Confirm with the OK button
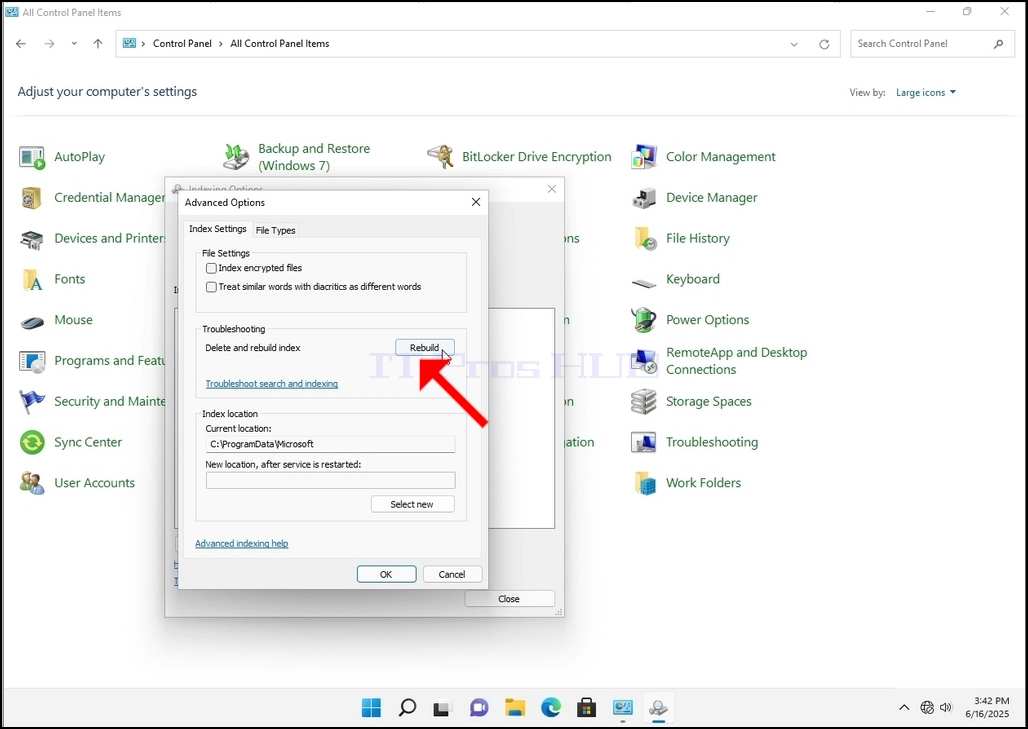 pos(386,574)
